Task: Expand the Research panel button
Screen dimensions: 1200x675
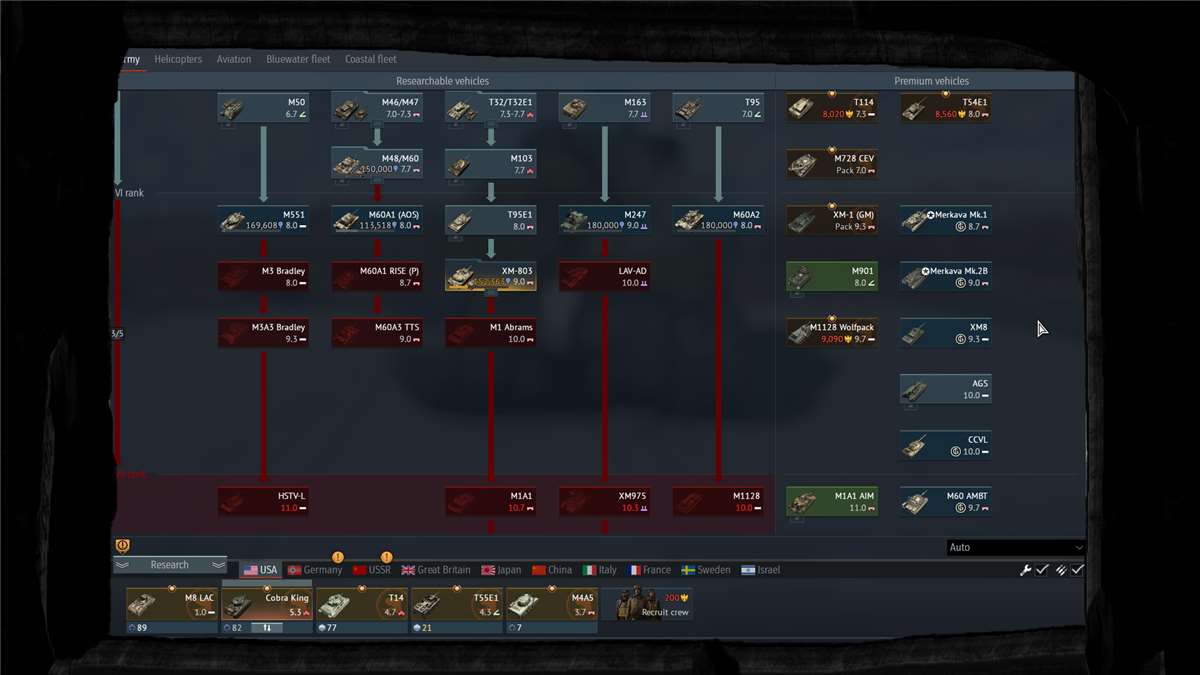Action: tap(170, 565)
